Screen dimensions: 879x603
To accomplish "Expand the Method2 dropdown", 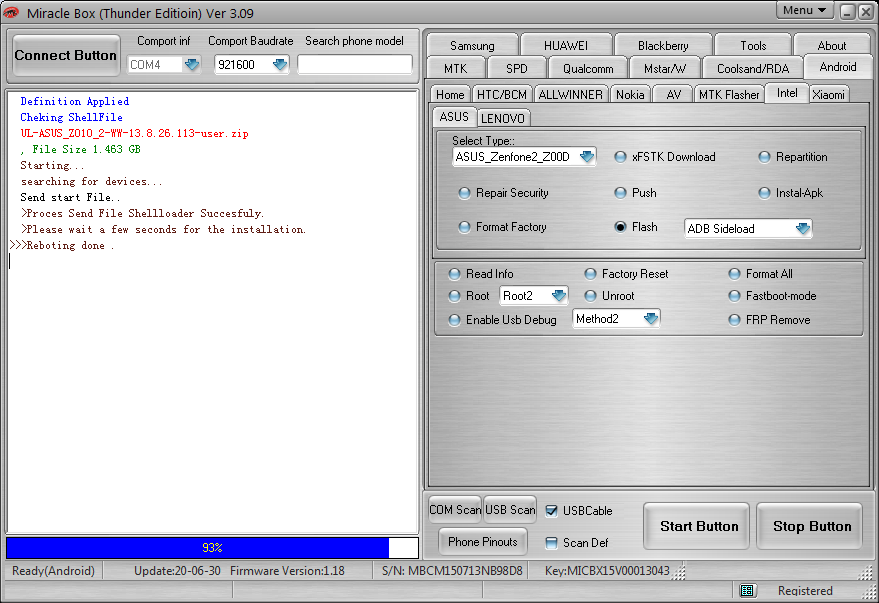I will 650,319.
